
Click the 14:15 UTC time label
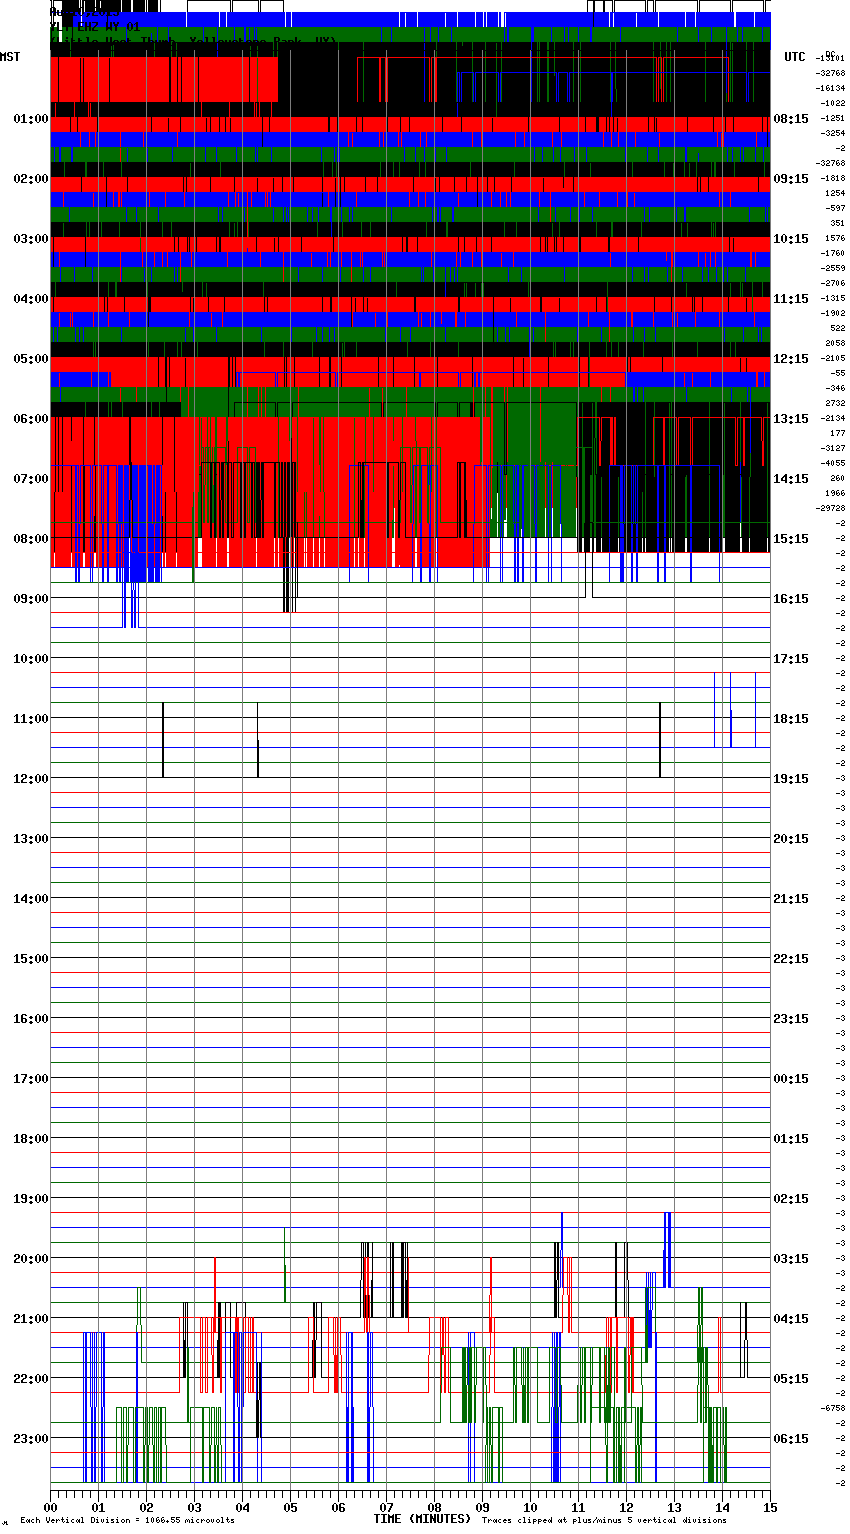pyautogui.click(x=791, y=479)
